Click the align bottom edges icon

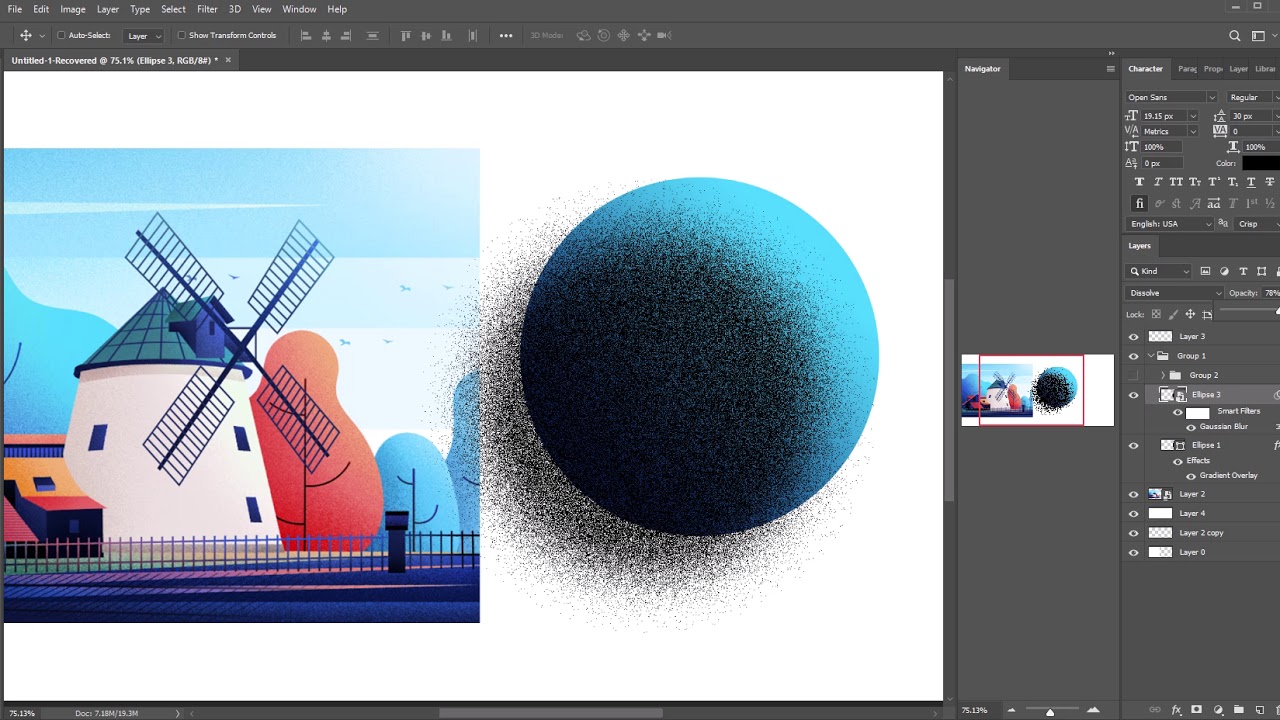[448, 35]
